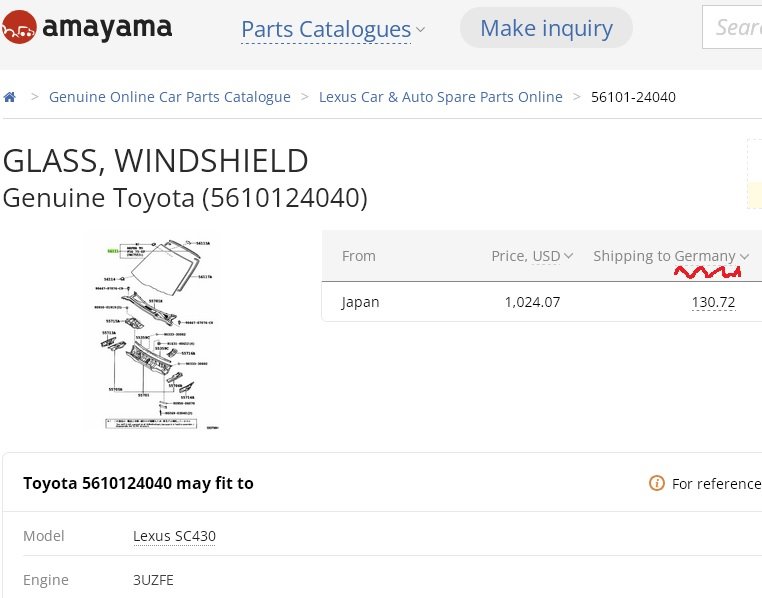Go to Genuine Online Car Parts Catalogue
The image size is (762, 598).
tap(170, 97)
